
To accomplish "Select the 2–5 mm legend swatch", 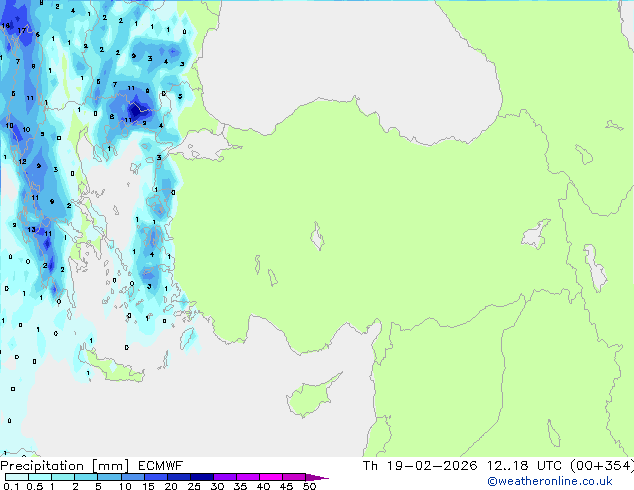I will point(86,477).
